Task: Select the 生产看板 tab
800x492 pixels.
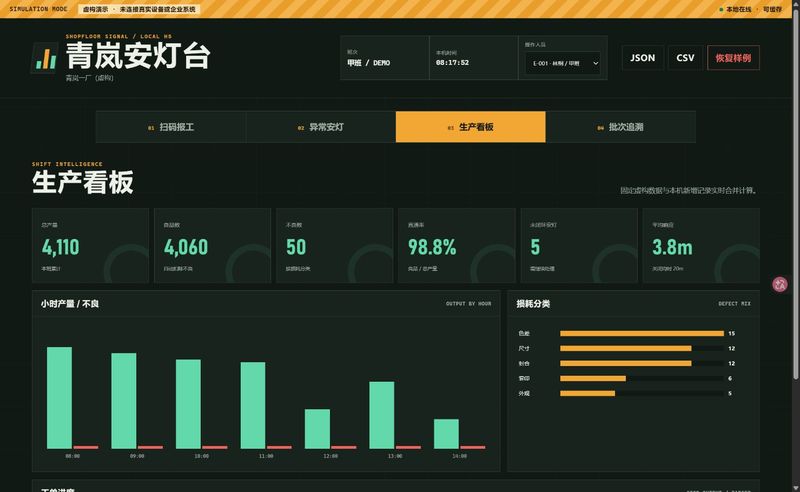Action: pyautogui.click(x=470, y=127)
